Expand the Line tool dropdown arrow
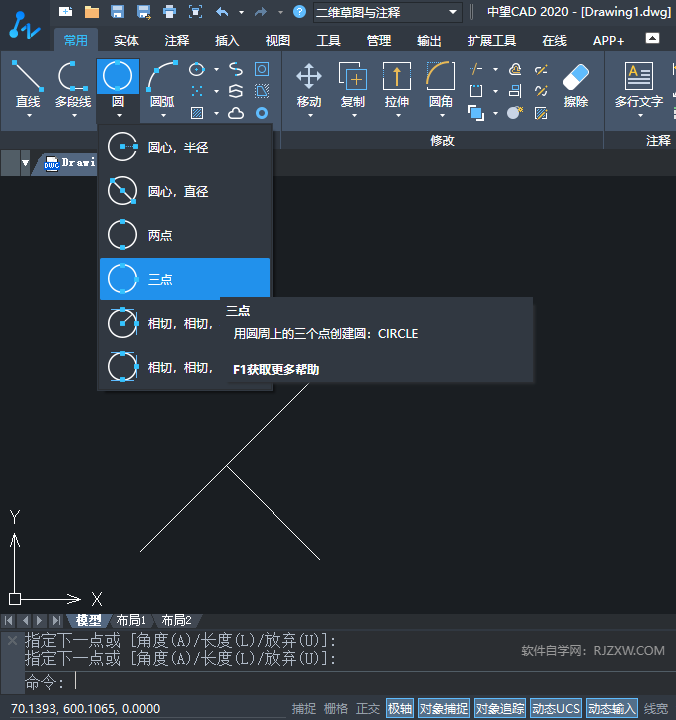 (x=29, y=116)
